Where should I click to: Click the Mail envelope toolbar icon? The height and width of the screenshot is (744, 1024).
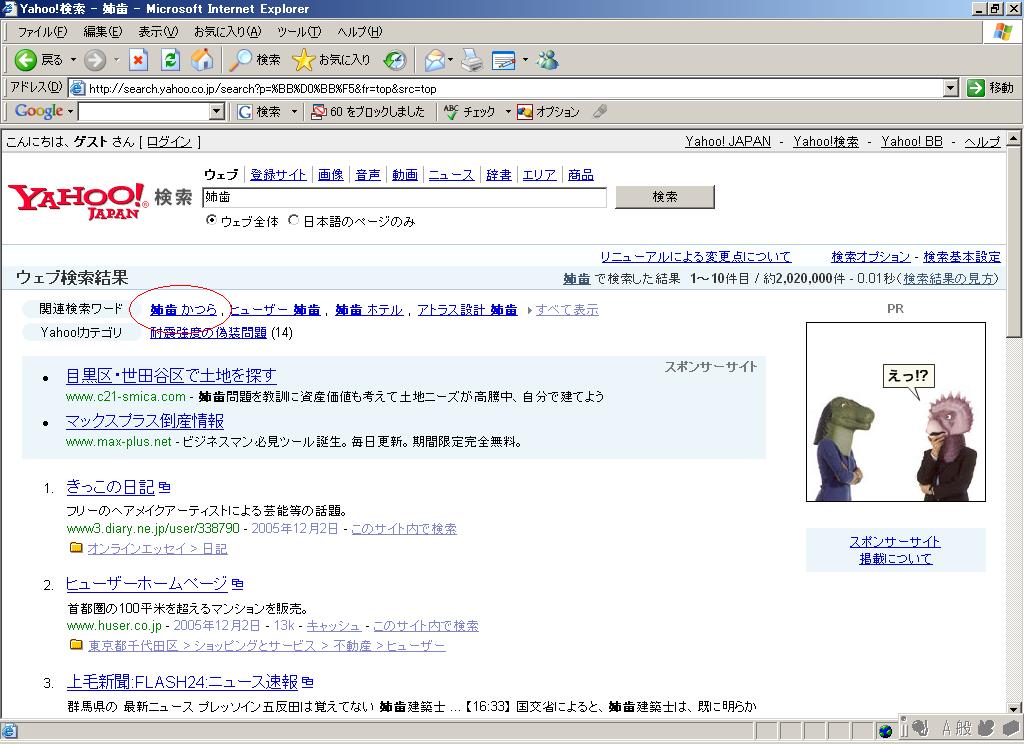(x=434, y=60)
